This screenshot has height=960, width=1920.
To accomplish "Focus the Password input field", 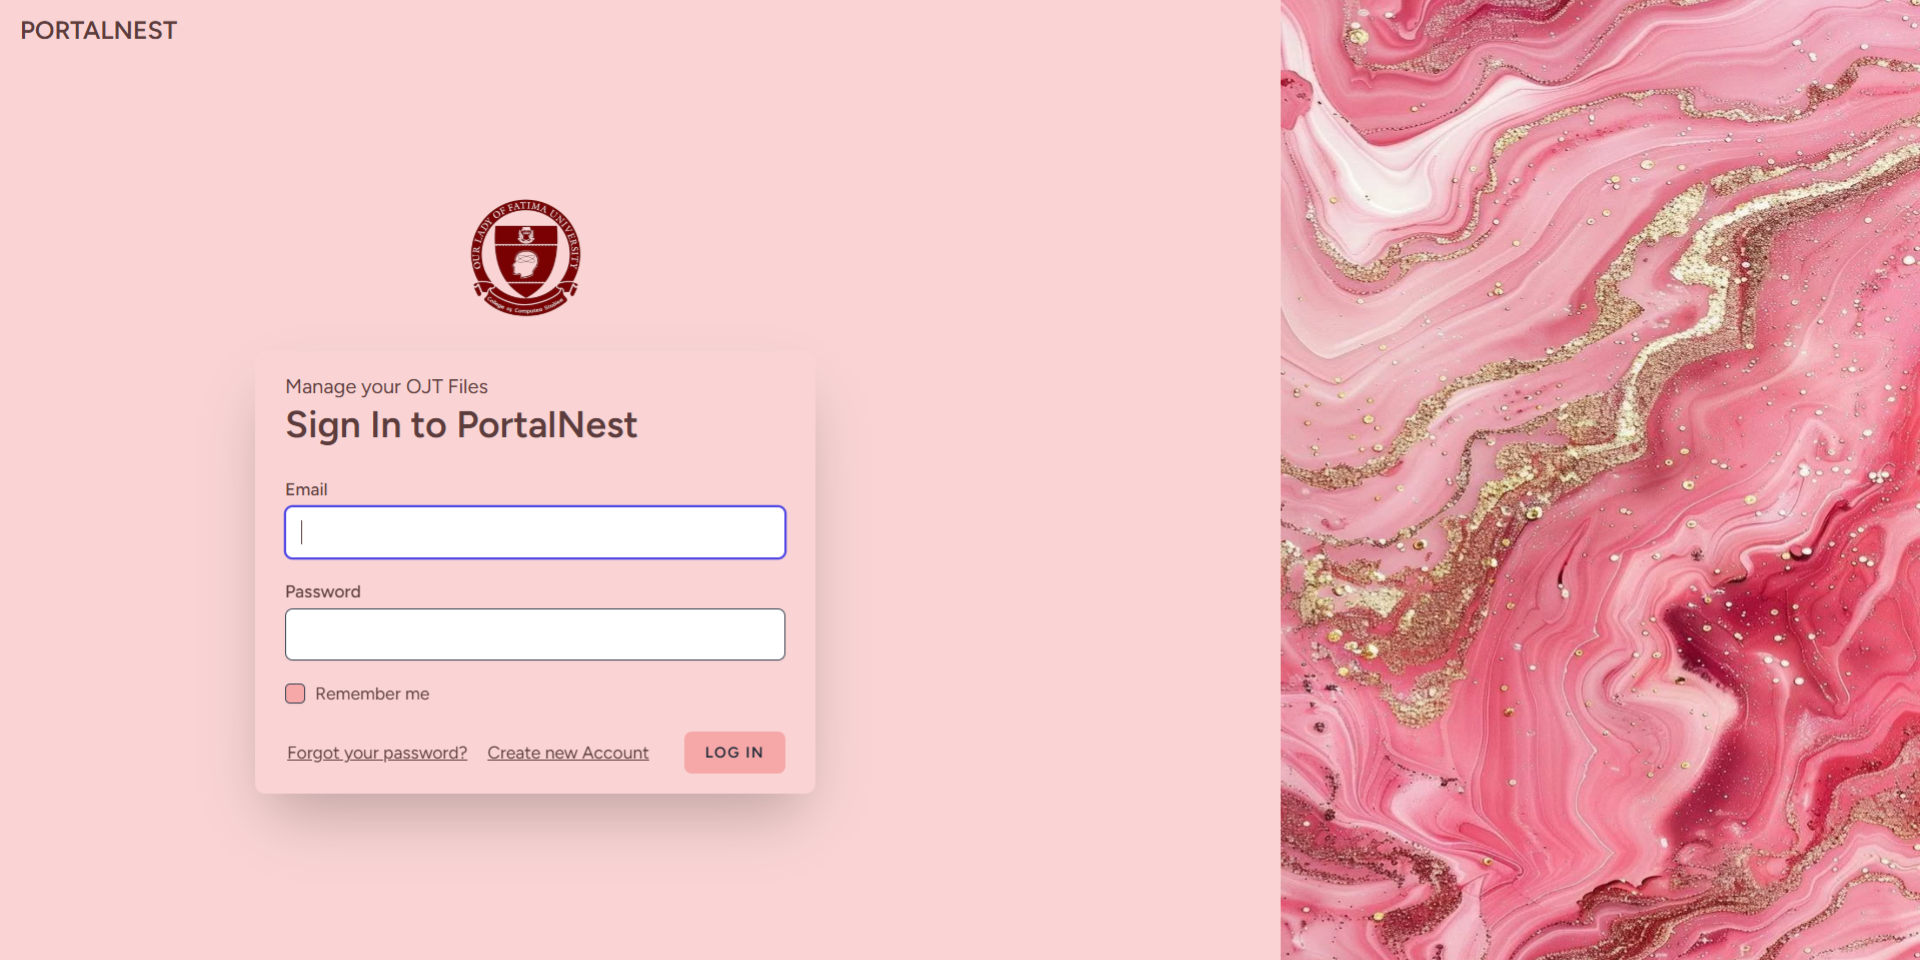I will (x=535, y=634).
